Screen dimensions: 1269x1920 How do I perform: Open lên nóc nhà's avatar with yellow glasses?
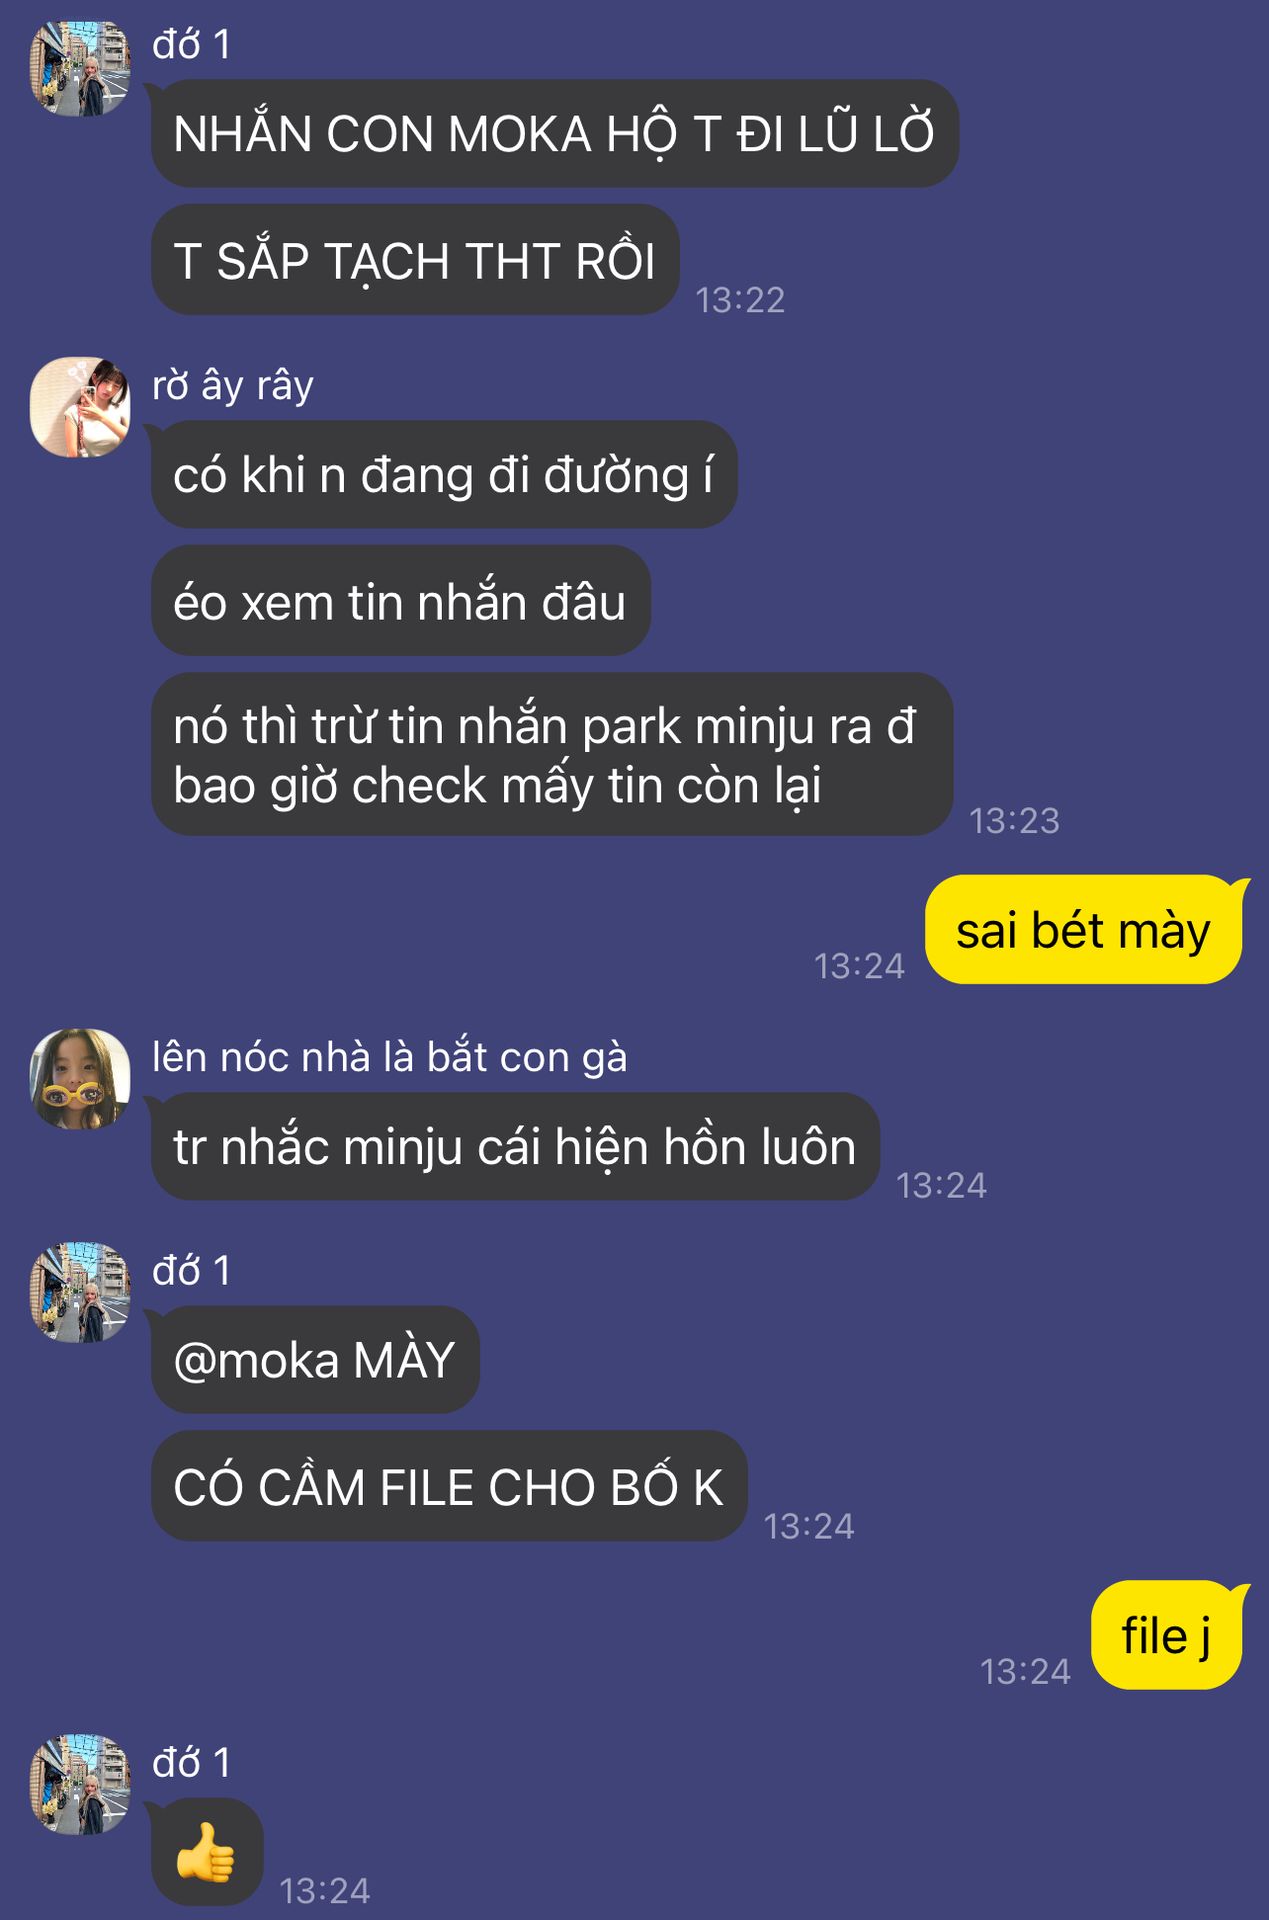(x=80, y=1079)
